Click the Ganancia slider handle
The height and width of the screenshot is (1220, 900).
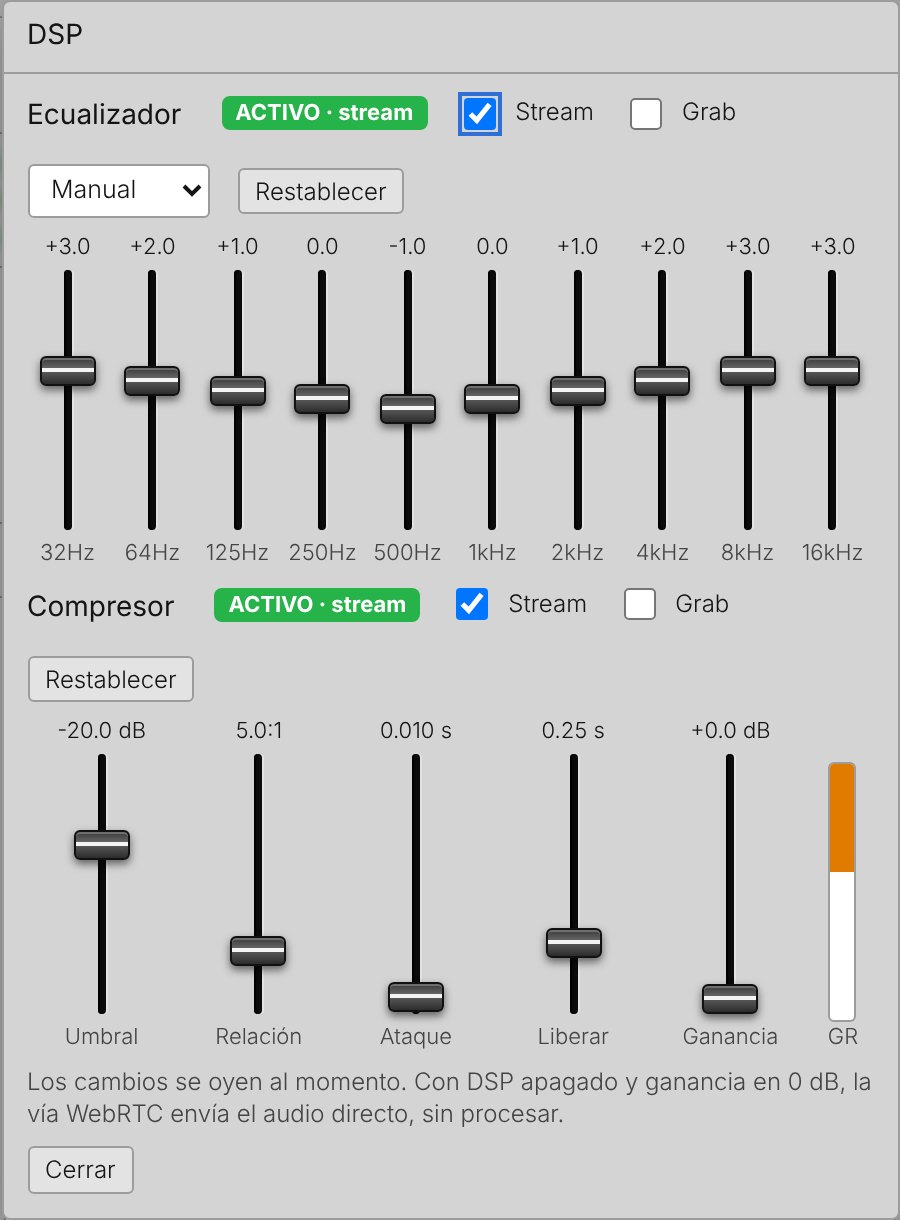[730, 999]
